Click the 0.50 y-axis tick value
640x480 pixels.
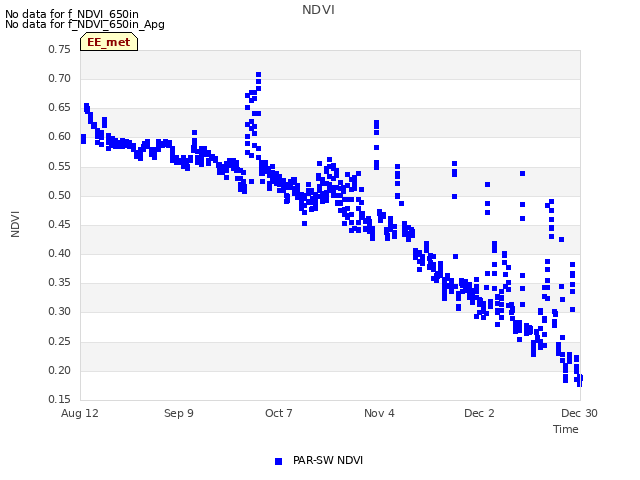[60, 196]
